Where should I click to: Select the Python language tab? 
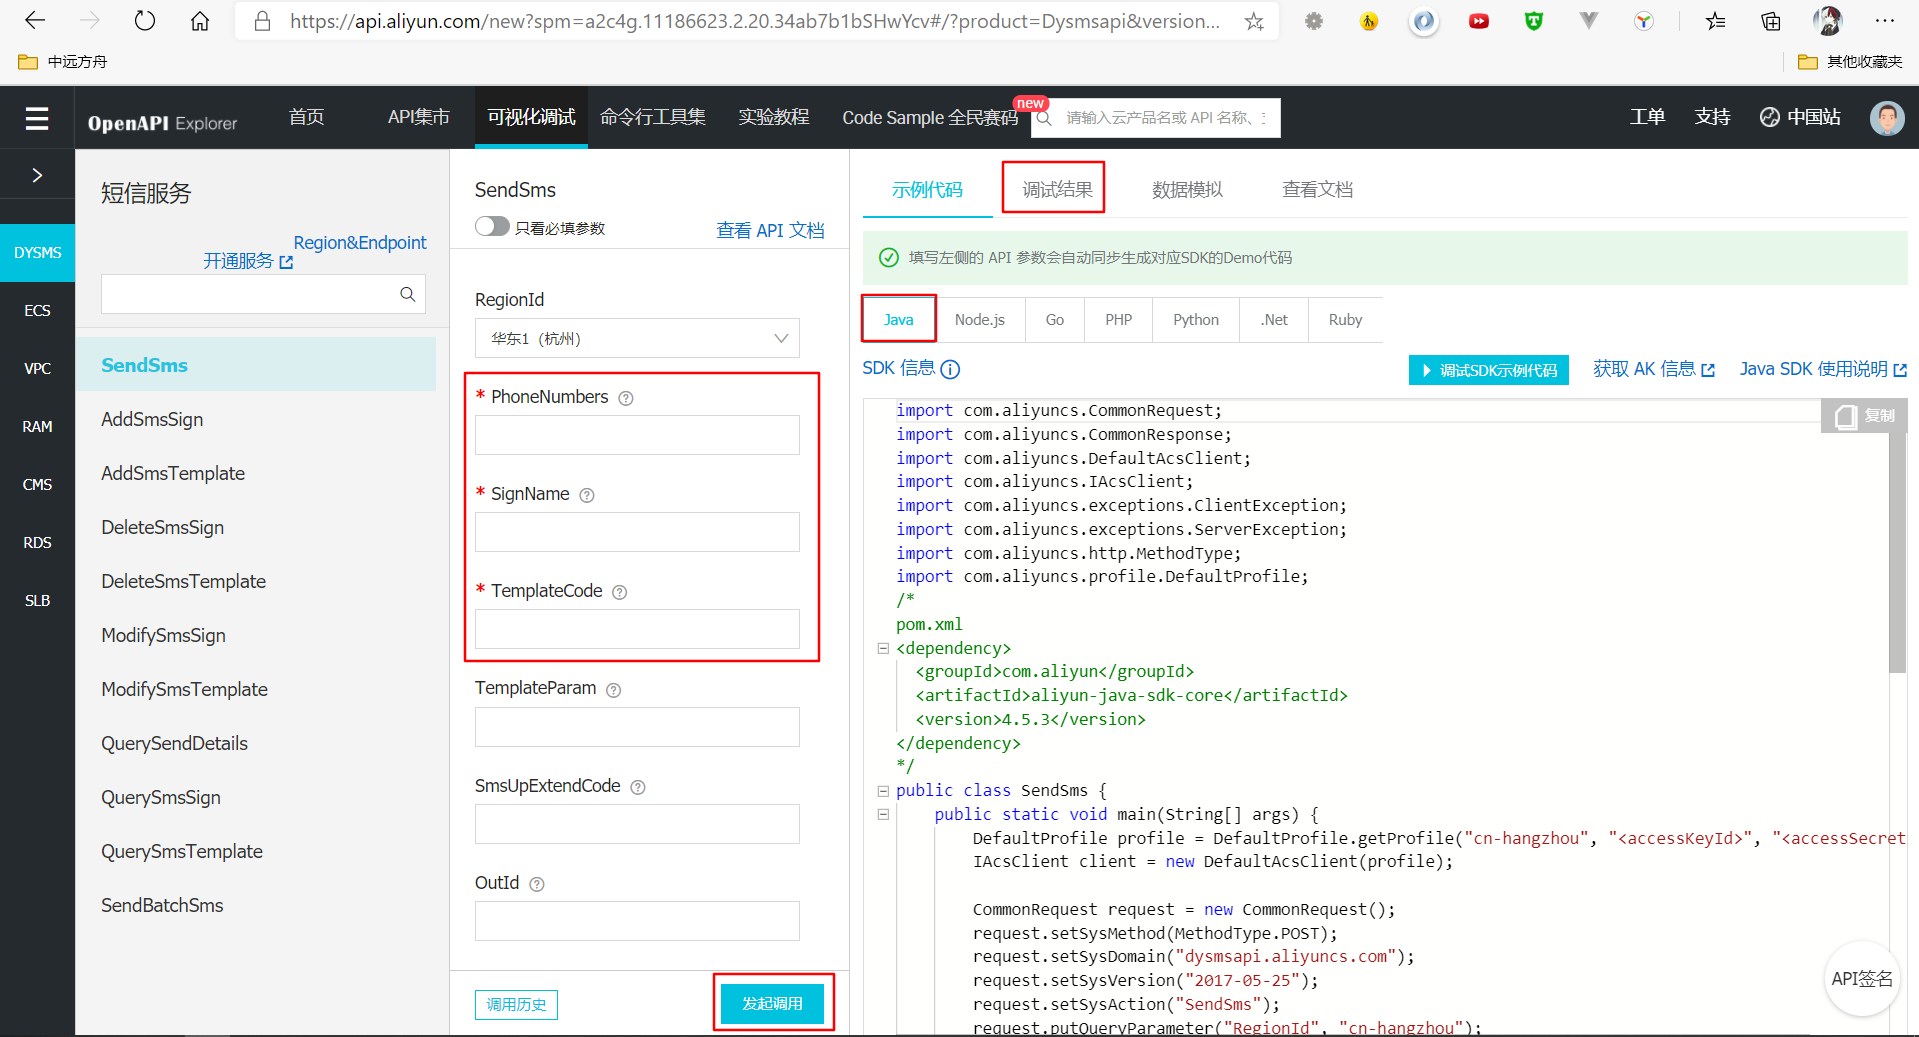[x=1195, y=319]
